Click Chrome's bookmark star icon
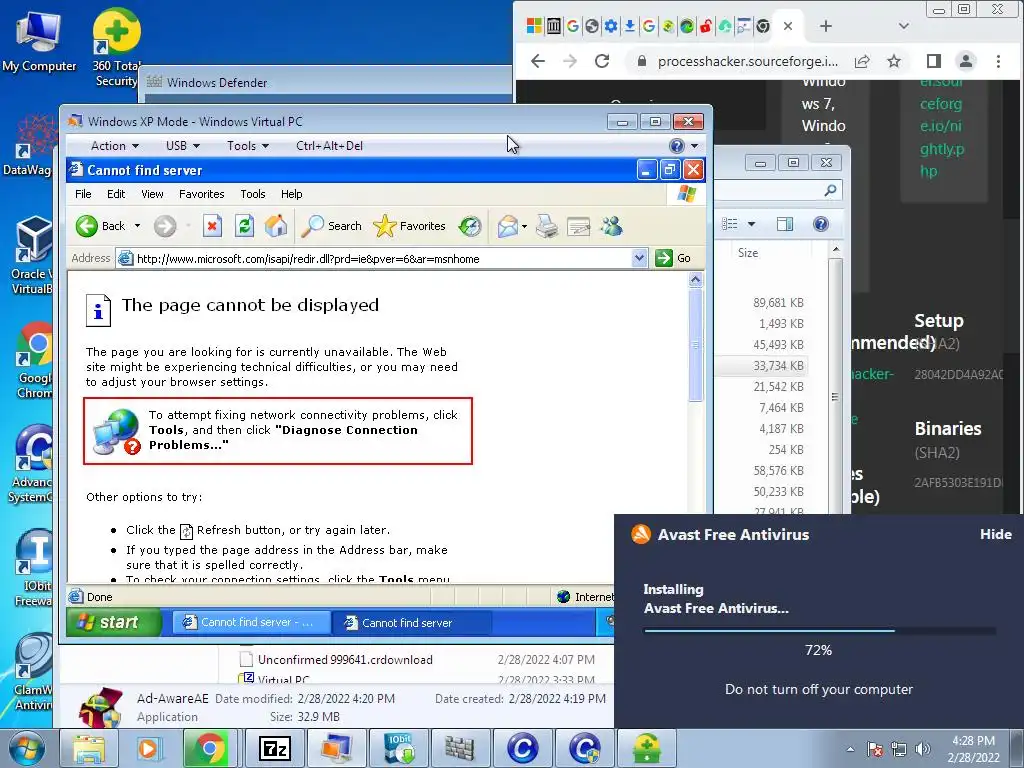This screenshot has height=768, width=1024. click(894, 61)
